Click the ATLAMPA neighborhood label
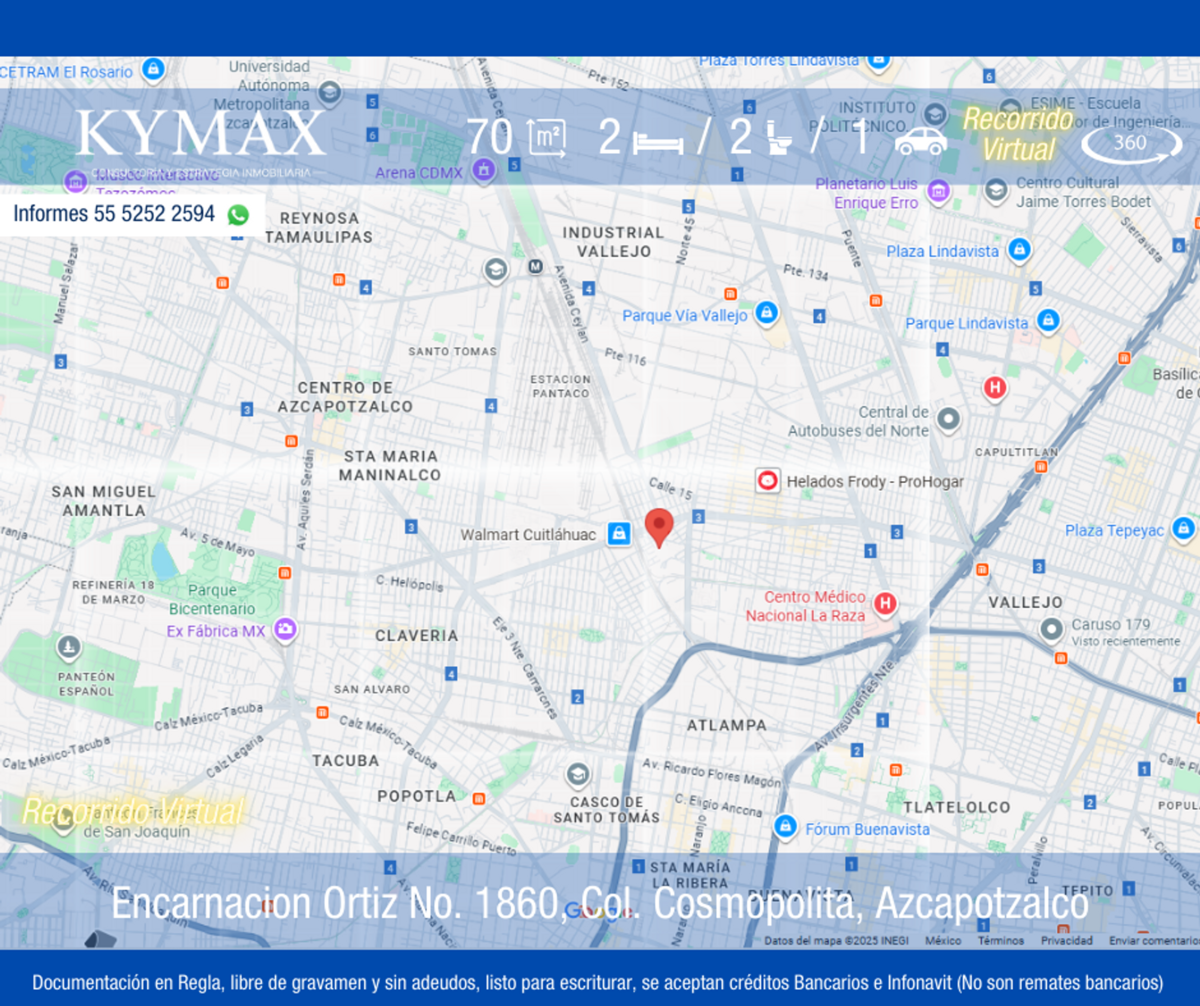 [727, 725]
